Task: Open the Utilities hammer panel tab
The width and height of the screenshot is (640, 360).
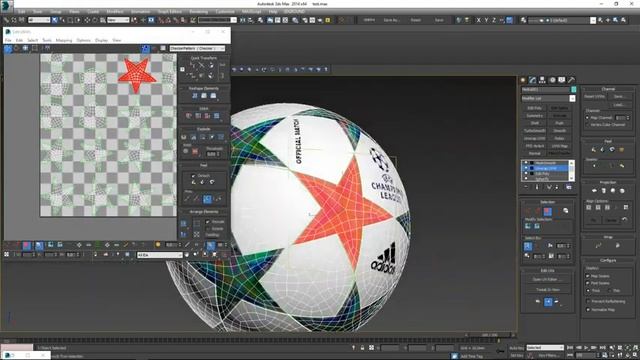Action: coord(571,80)
